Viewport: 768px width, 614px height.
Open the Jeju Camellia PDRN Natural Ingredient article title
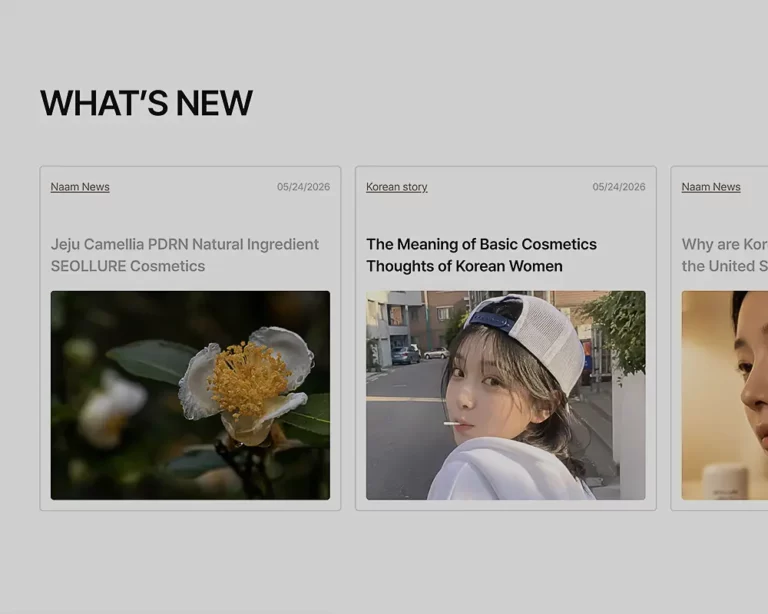click(x=185, y=255)
